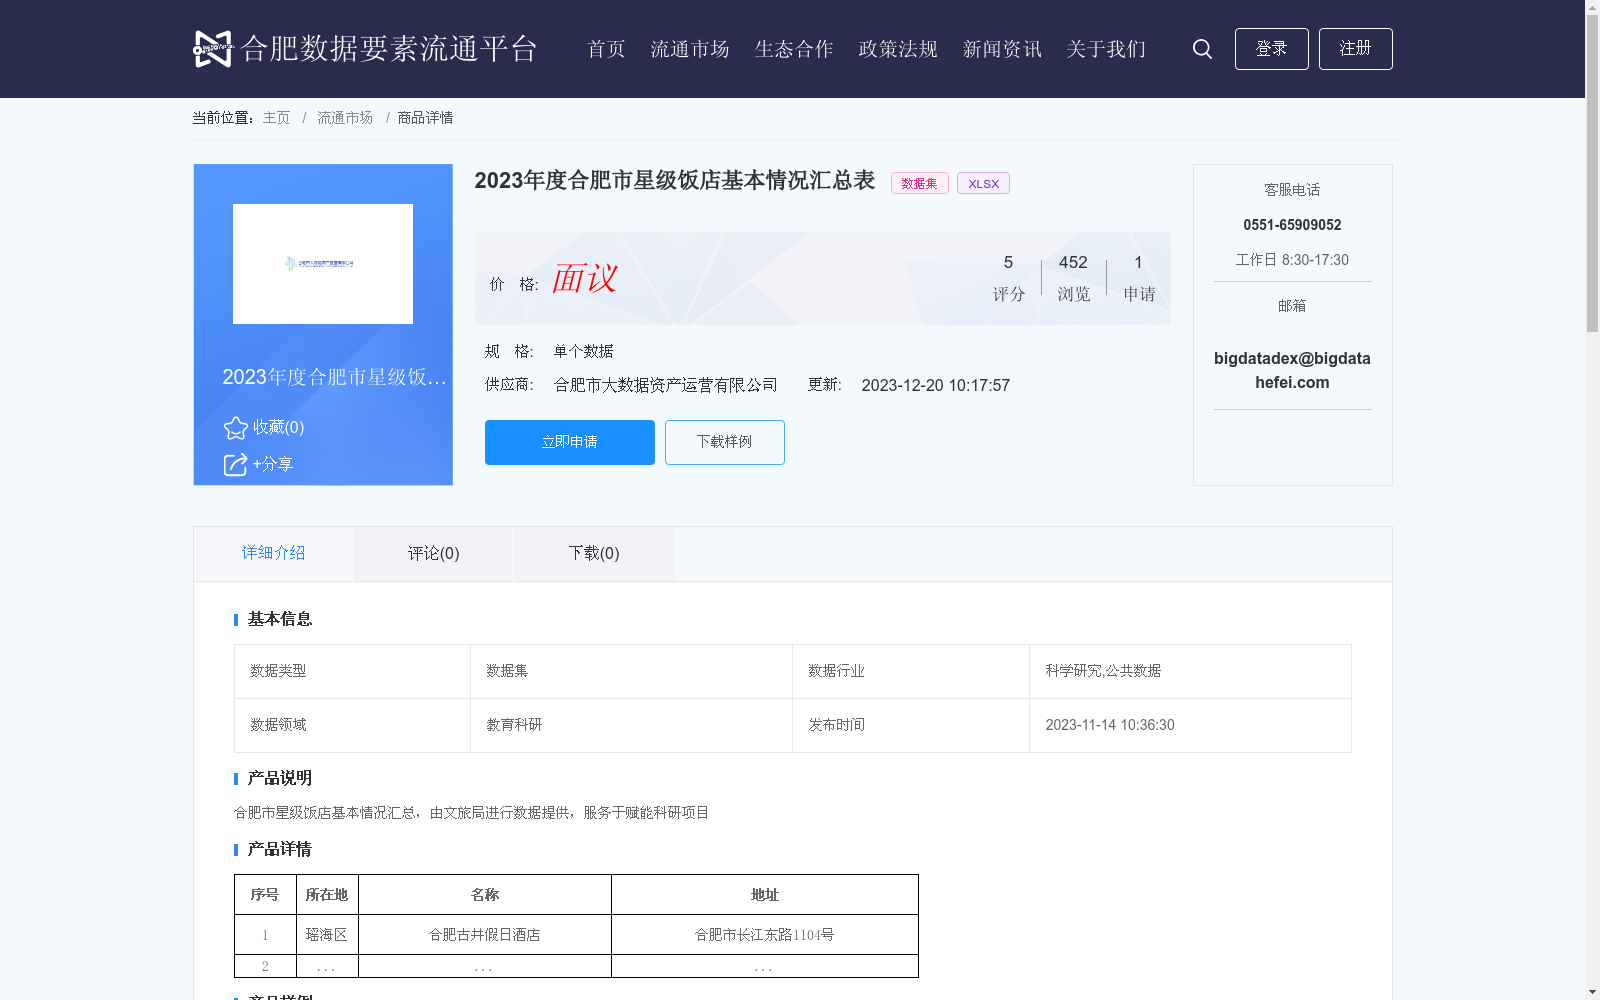Switch to the 详细介绍 tab
The width and height of the screenshot is (1600, 1000).
click(273, 553)
